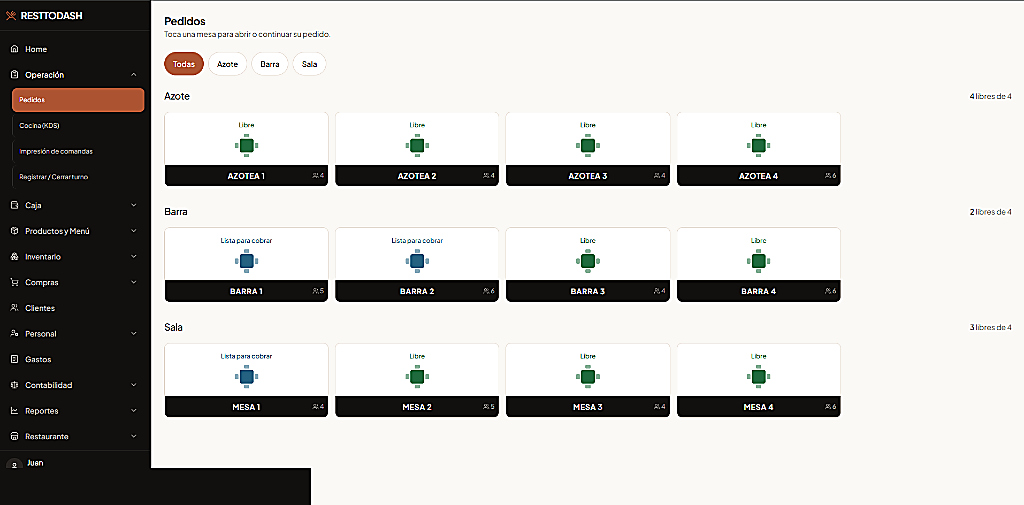Filter tables by Barra
The width and height of the screenshot is (1024, 505).
[270, 64]
